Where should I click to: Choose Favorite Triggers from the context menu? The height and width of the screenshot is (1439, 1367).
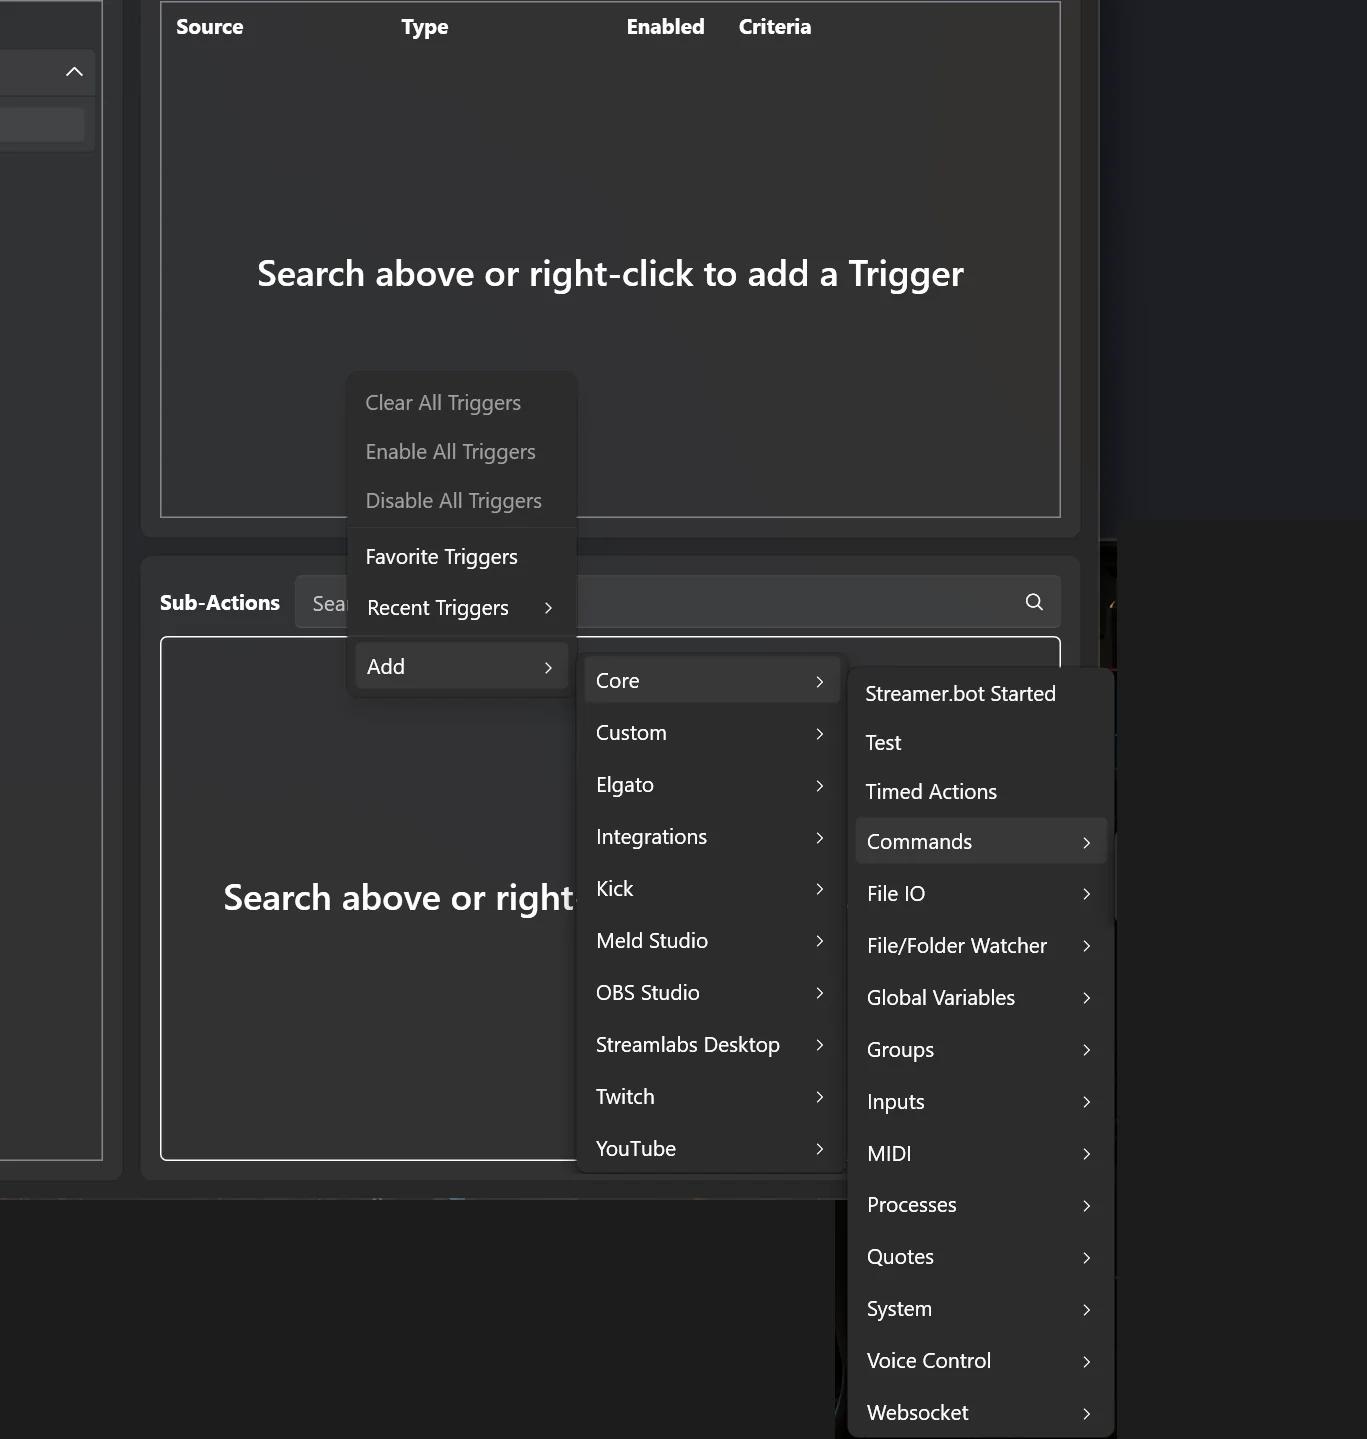[461, 557]
